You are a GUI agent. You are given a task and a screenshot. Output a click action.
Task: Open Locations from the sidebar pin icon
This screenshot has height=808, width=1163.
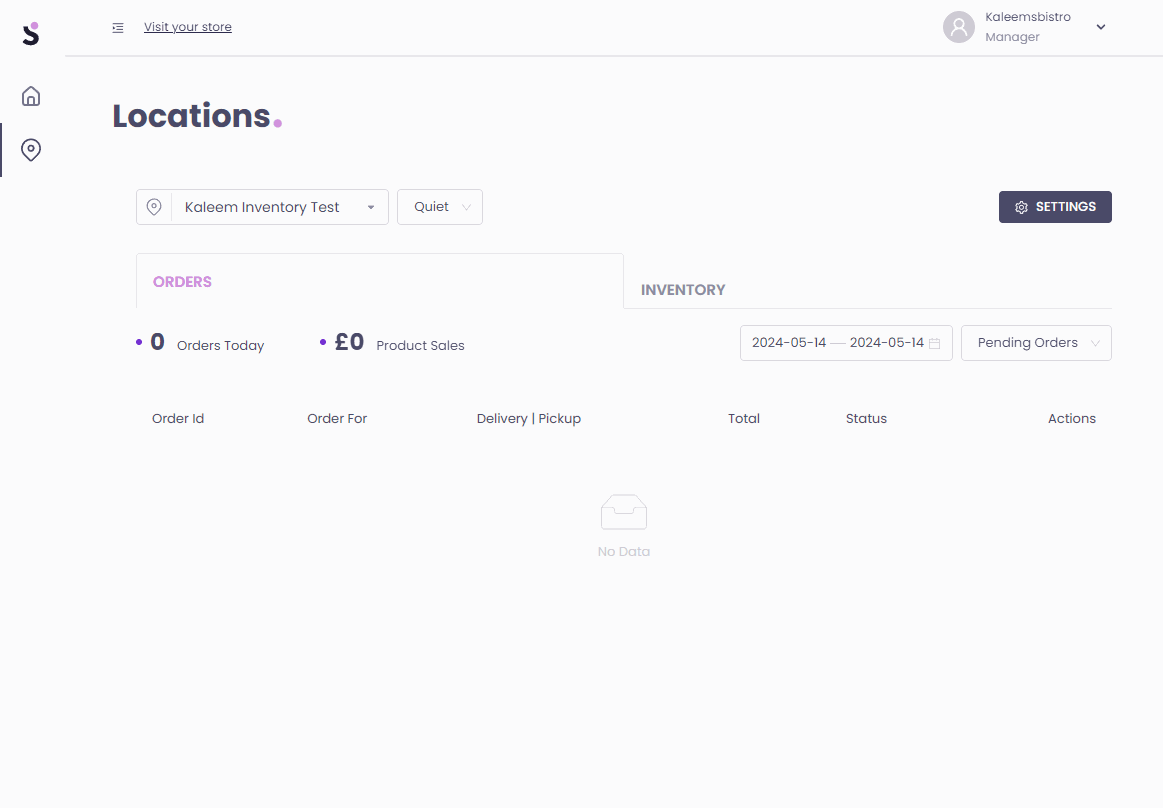(x=31, y=150)
